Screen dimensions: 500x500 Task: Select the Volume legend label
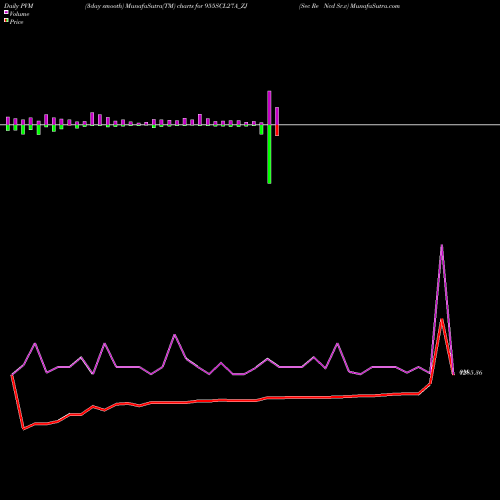[19, 14]
